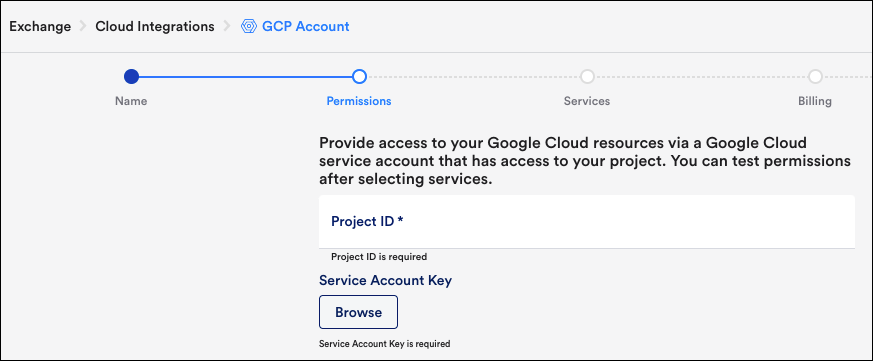
Task: Click the 'Project ID is required' message
Action: pyautogui.click(x=379, y=257)
